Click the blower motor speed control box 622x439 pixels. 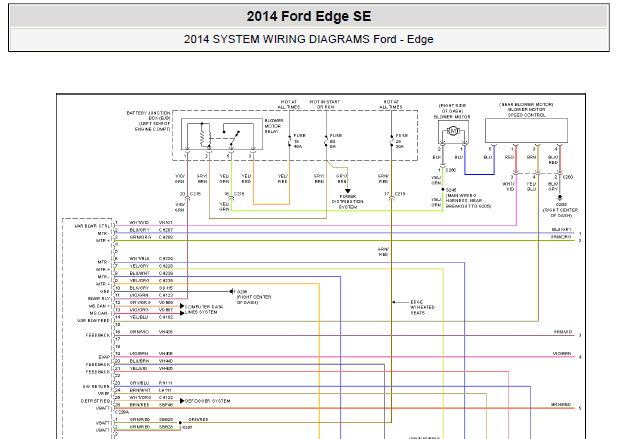point(526,130)
